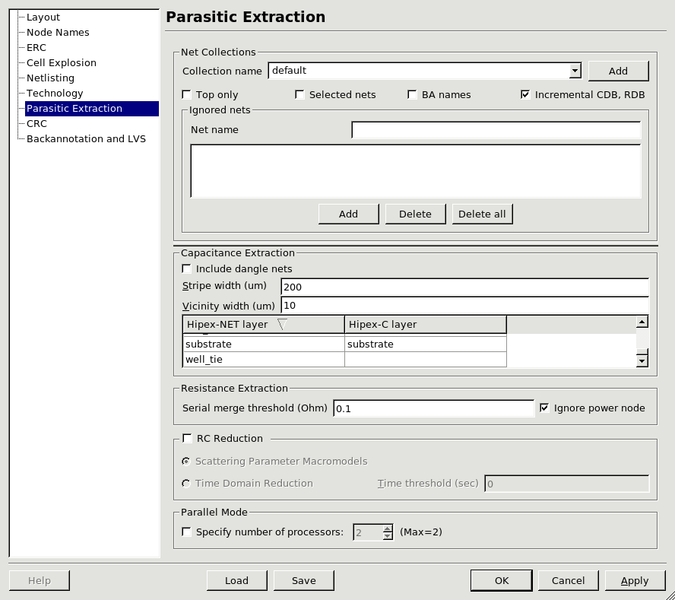675x600 pixels.
Task: Click the Net name input field
Action: (x=495, y=130)
